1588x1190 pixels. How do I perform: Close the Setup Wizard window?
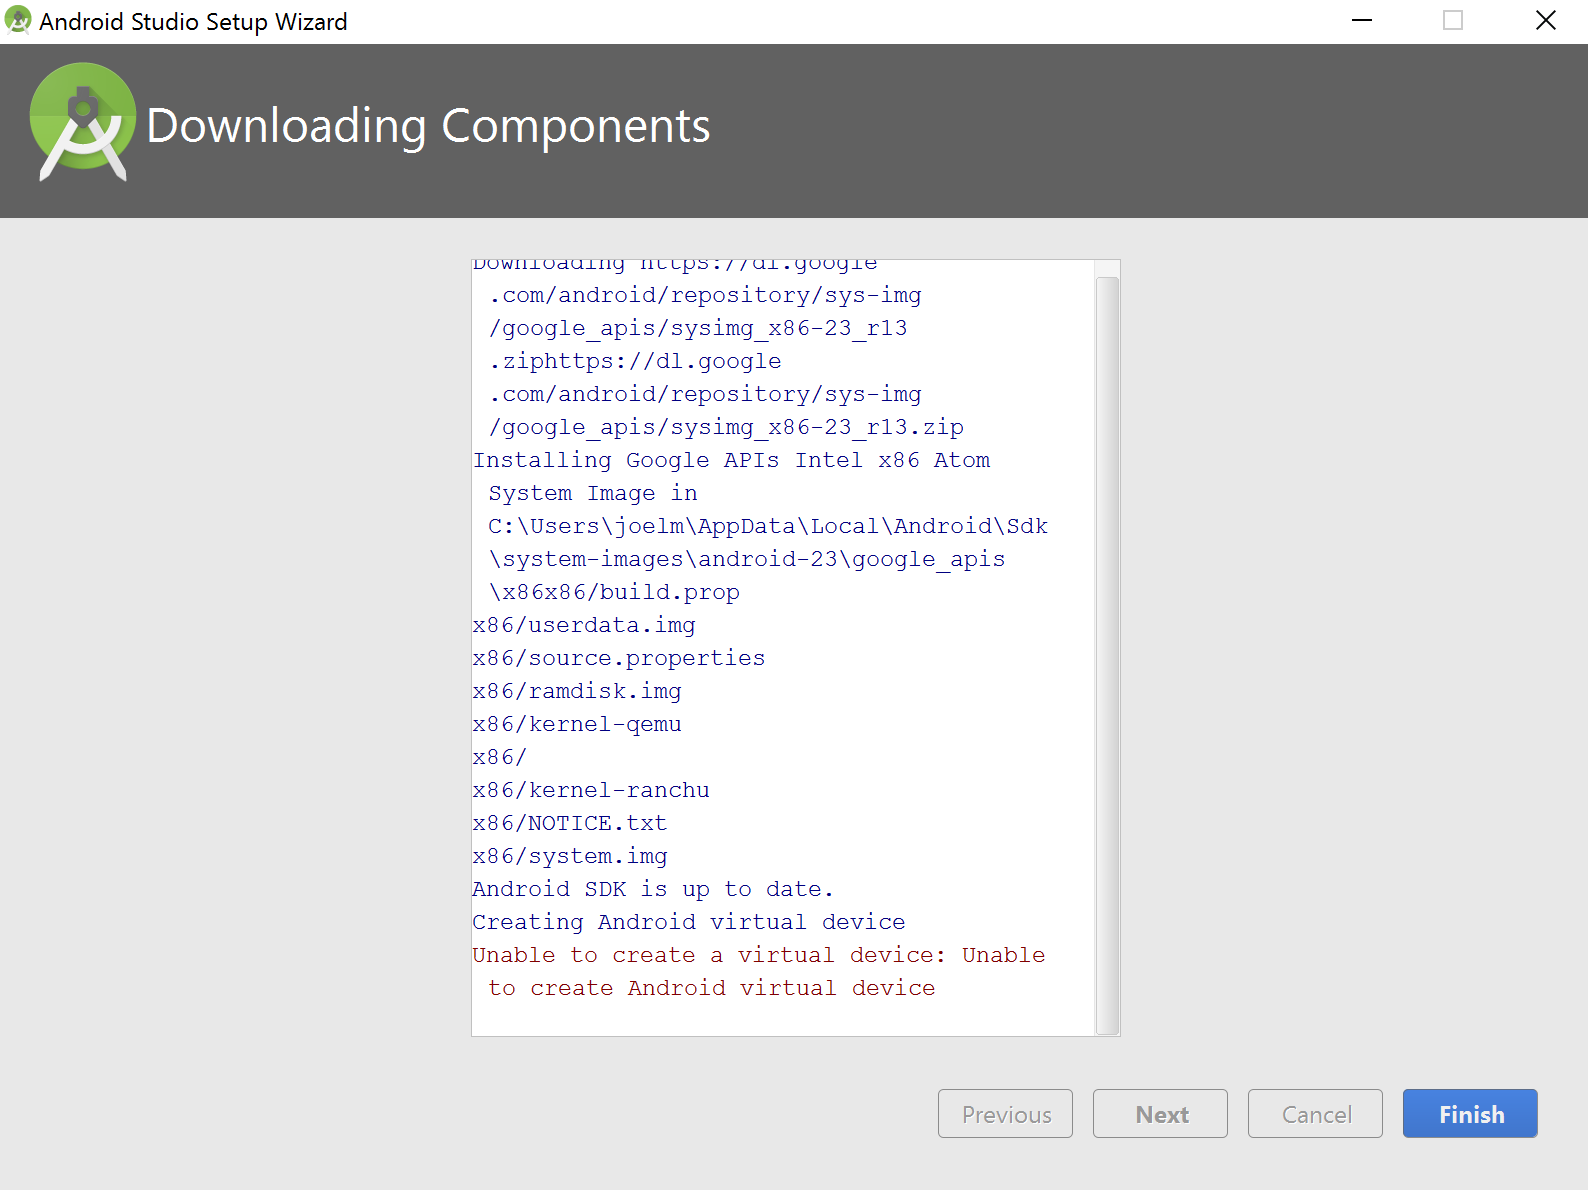[1545, 21]
